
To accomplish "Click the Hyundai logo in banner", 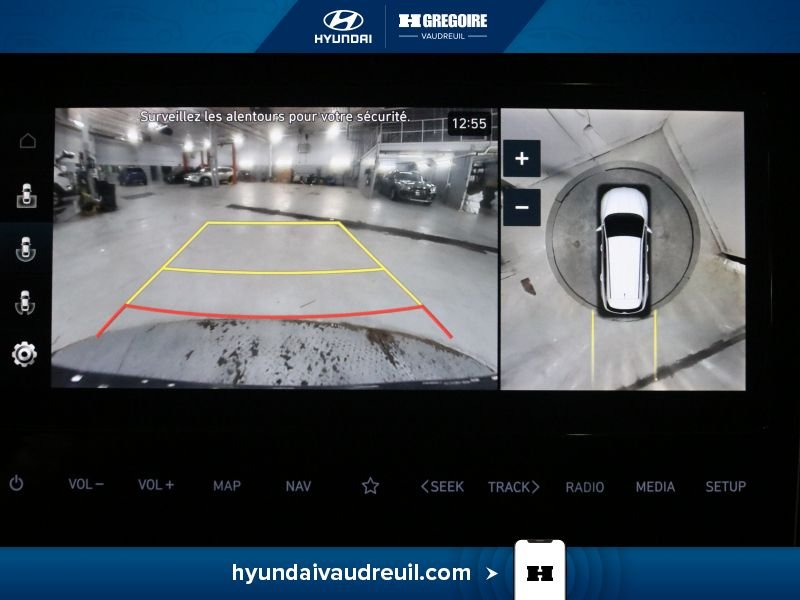I will tap(343, 27).
